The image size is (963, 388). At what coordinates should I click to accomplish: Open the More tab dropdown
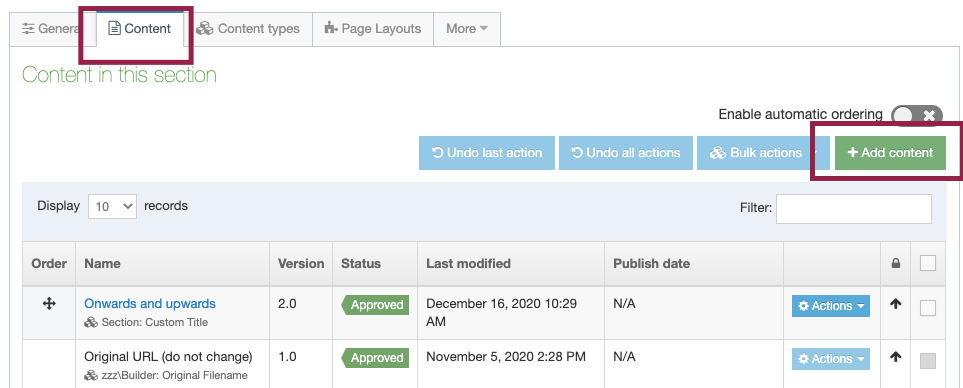coord(467,29)
